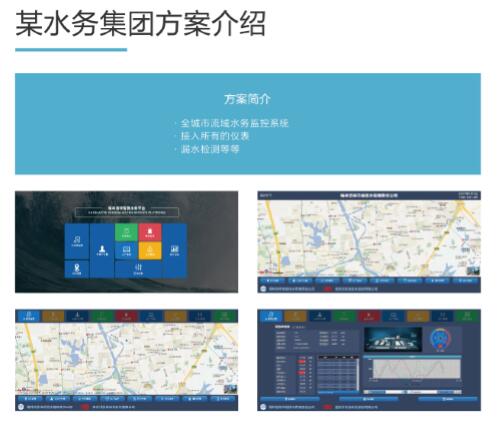Click the red tab in the dashboard top bar

click(x=369, y=316)
